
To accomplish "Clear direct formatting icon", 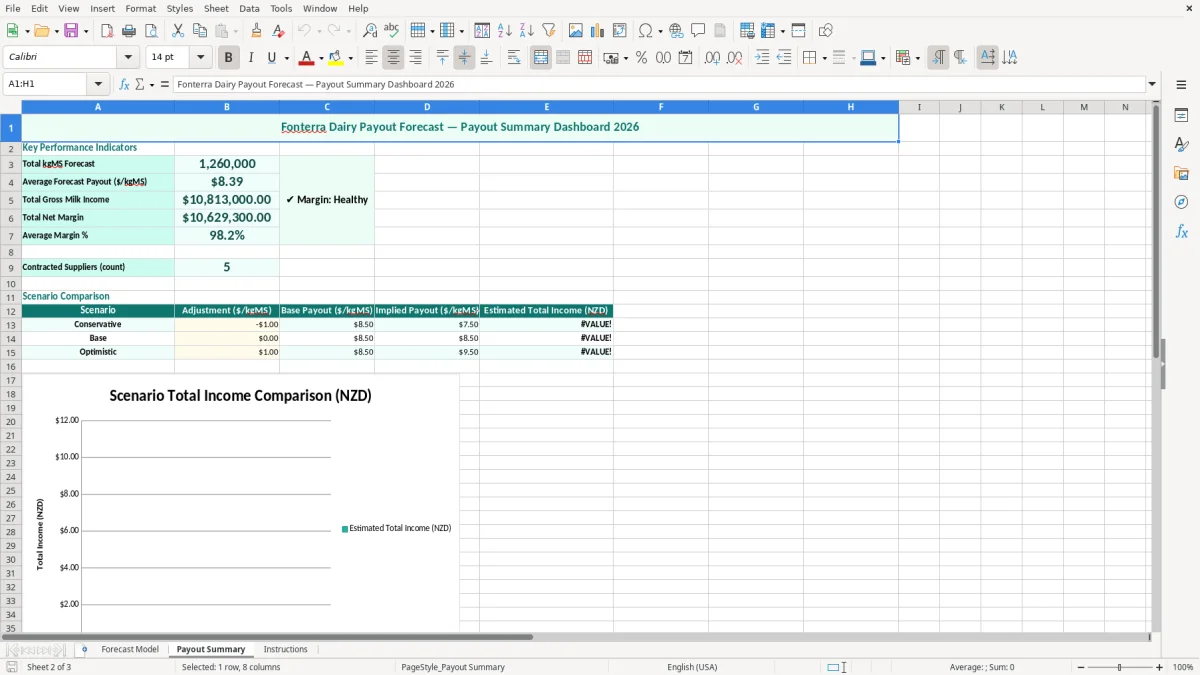I will click(x=278, y=31).
